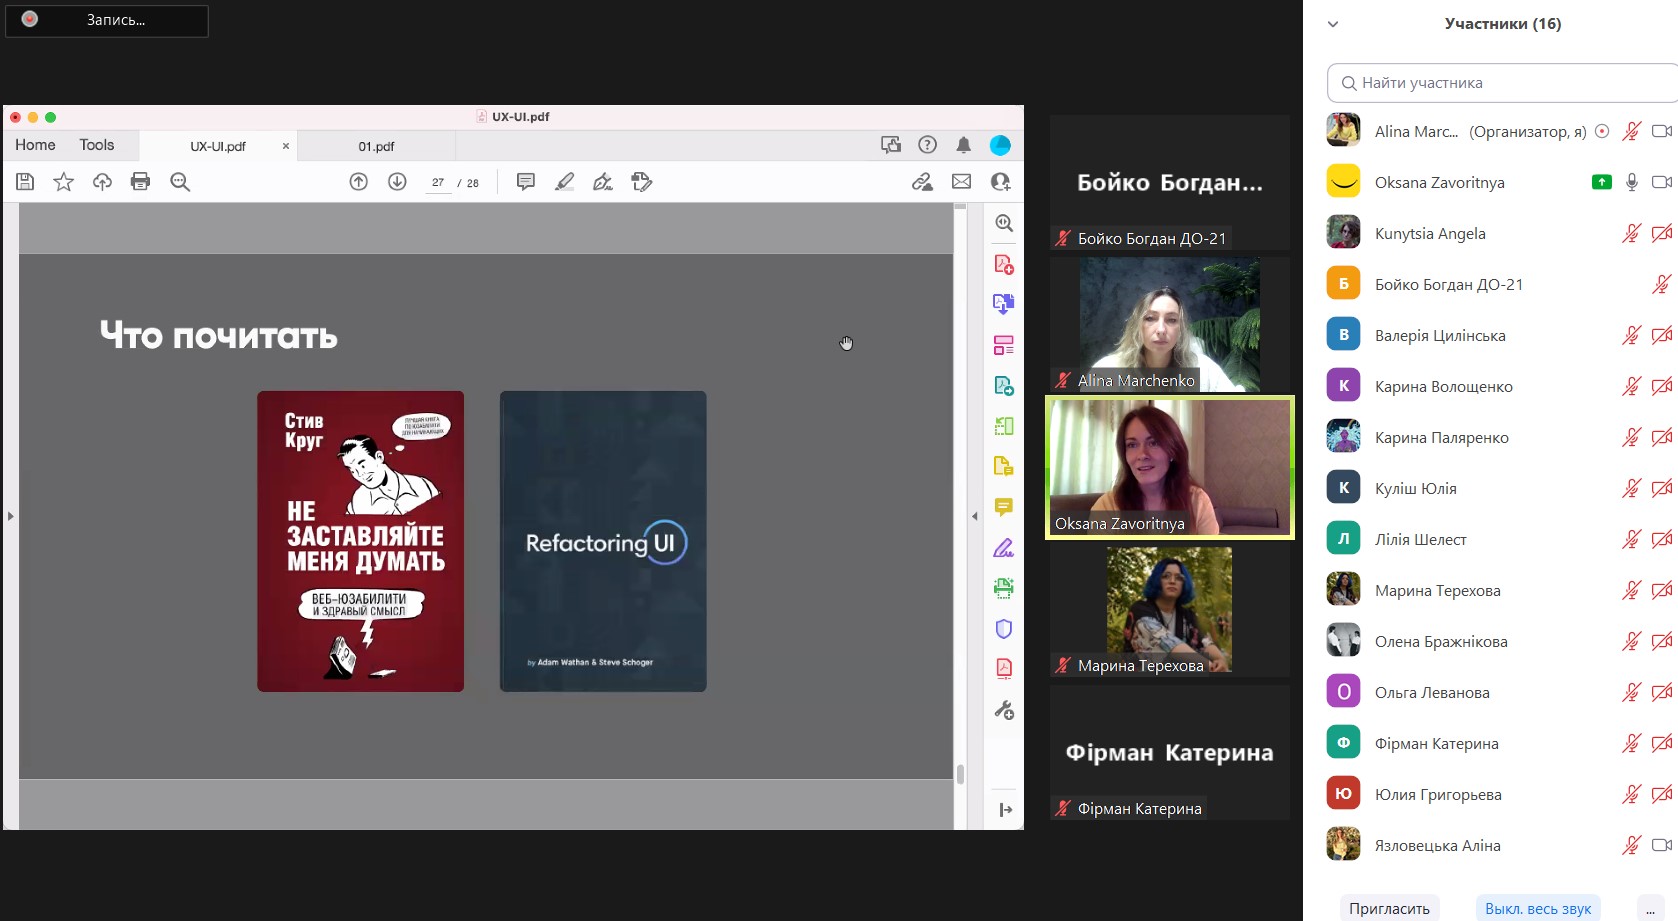Toggle Ольга Леванова's muted microphone
This screenshot has width=1678, height=921.
1632,692
